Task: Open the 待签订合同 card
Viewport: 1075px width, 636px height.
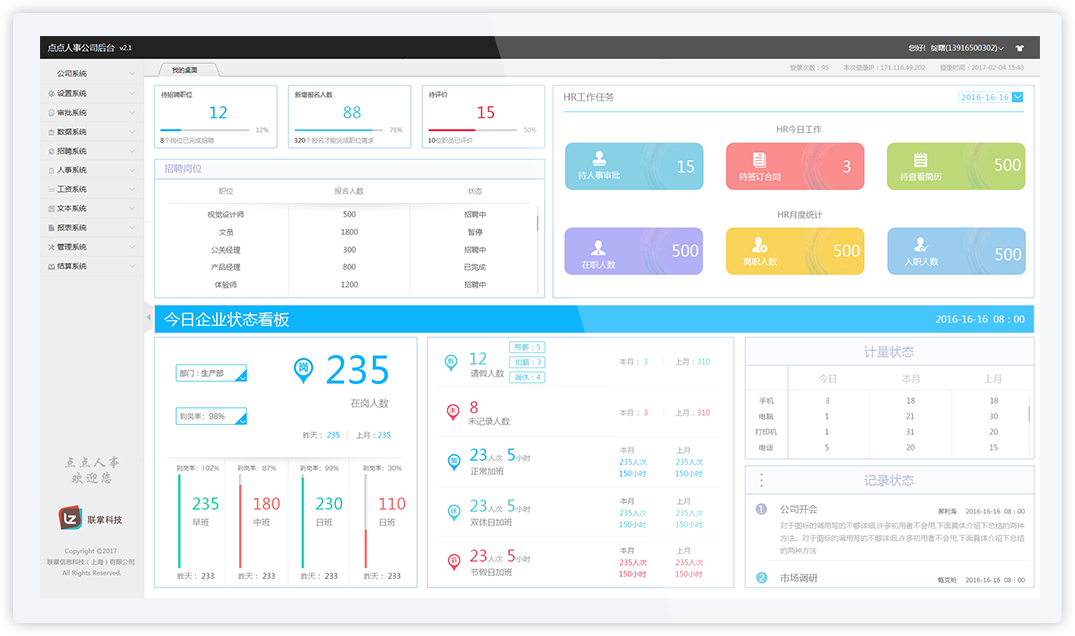Action: [x=795, y=167]
